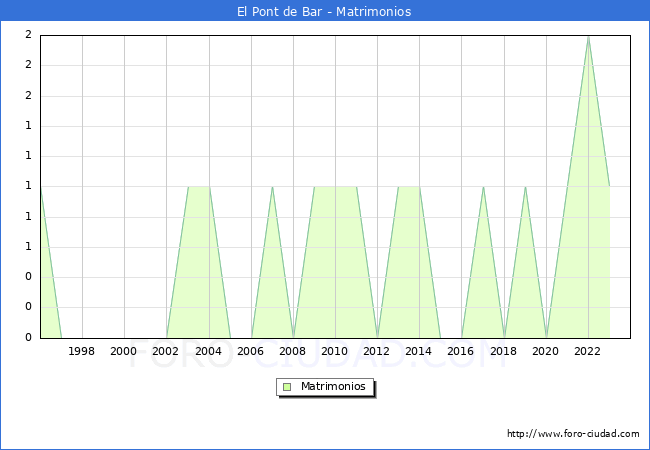Image resolution: width=650 pixels, height=450 pixels.
Task: Click the 2017 peak data point
Action: click(x=483, y=187)
